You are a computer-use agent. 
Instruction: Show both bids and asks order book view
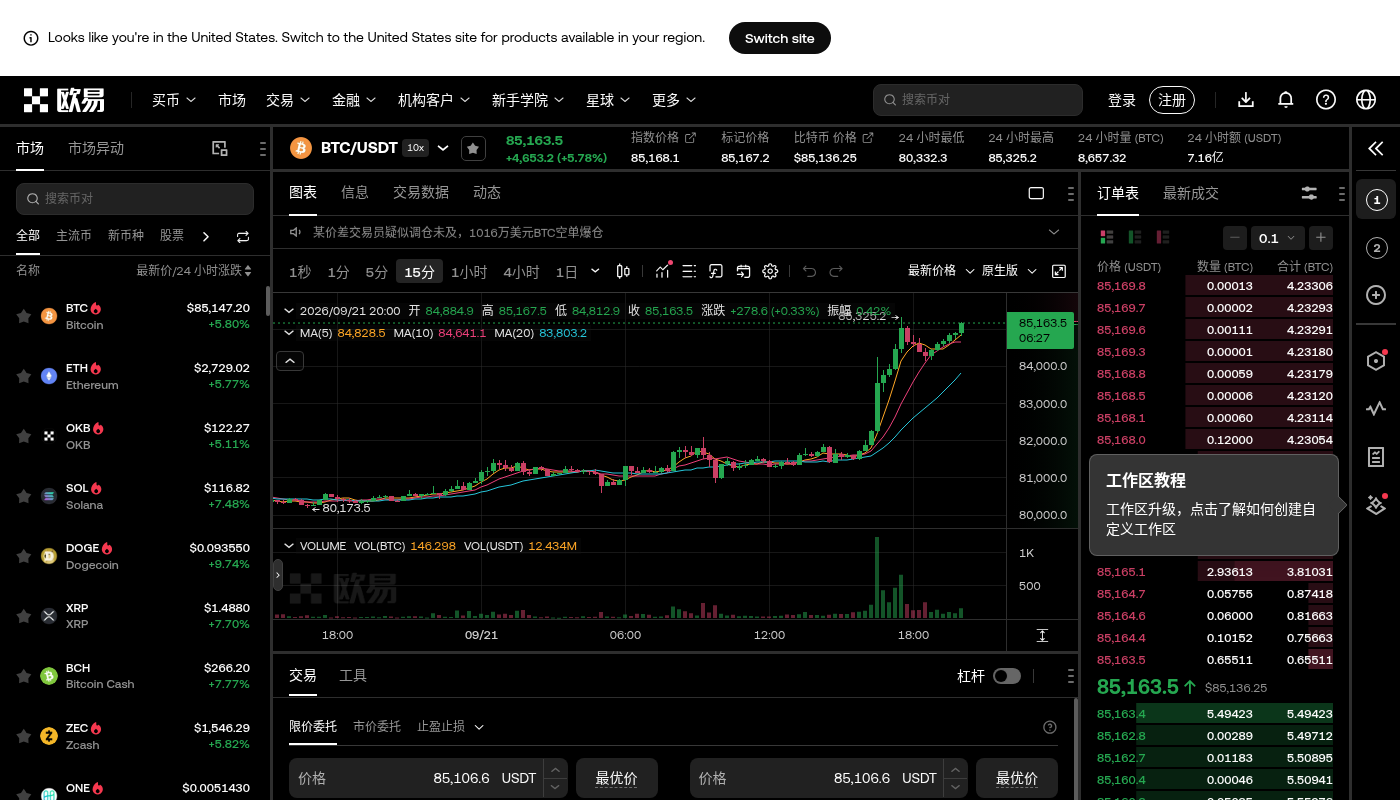pyautogui.click(x=1107, y=237)
